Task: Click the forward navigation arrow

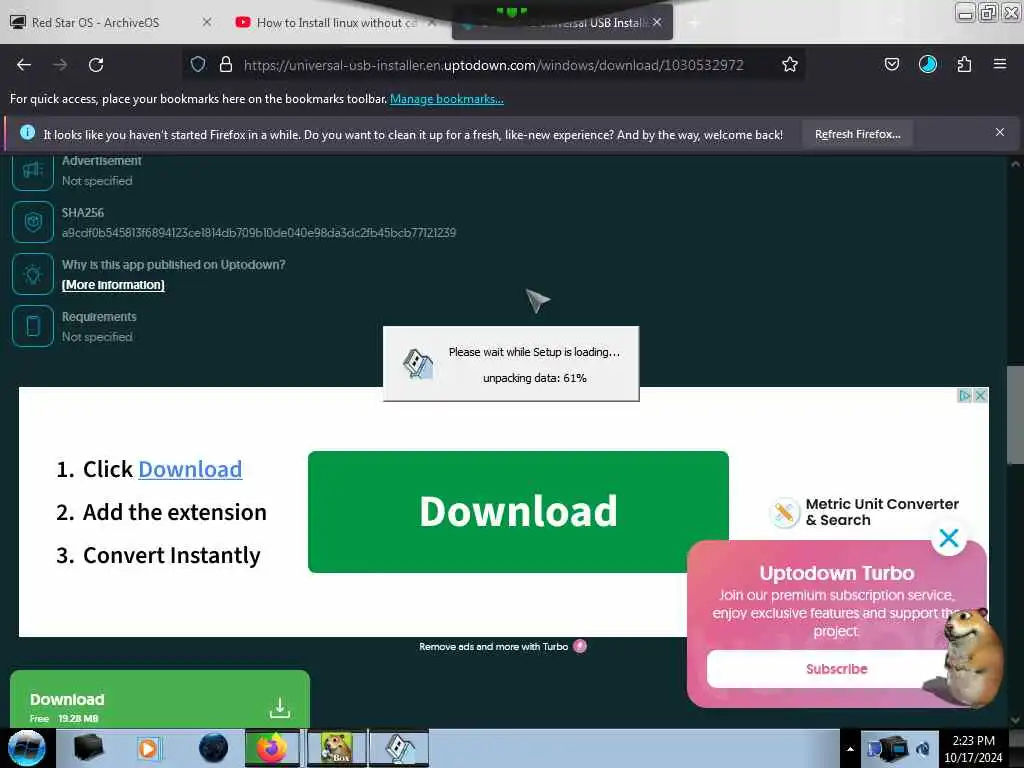Action: pyautogui.click(x=60, y=65)
